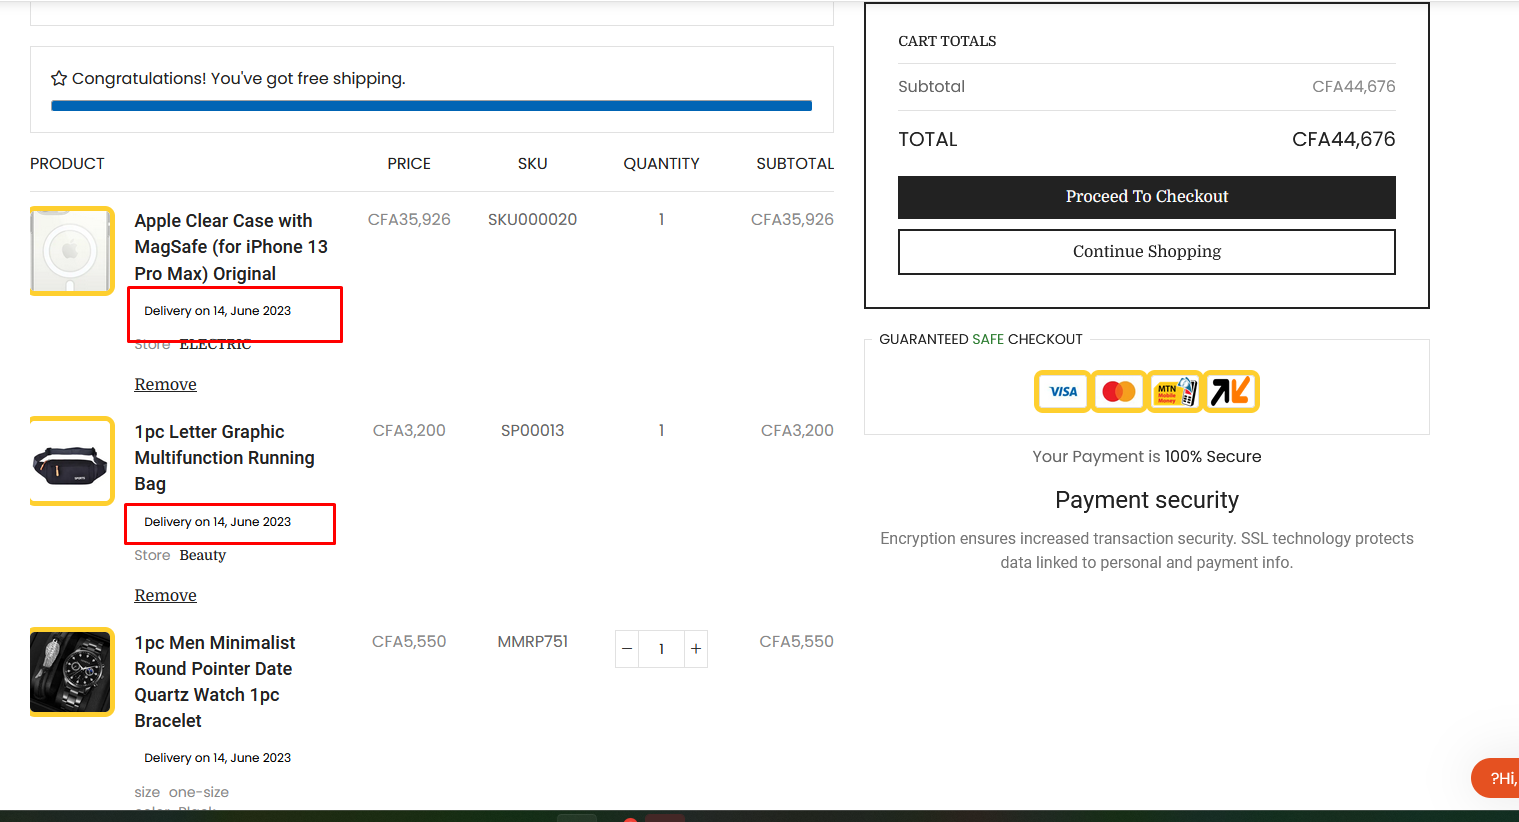Open the Beauty store link
The width and height of the screenshot is (1519, 822).
(202, 555)
